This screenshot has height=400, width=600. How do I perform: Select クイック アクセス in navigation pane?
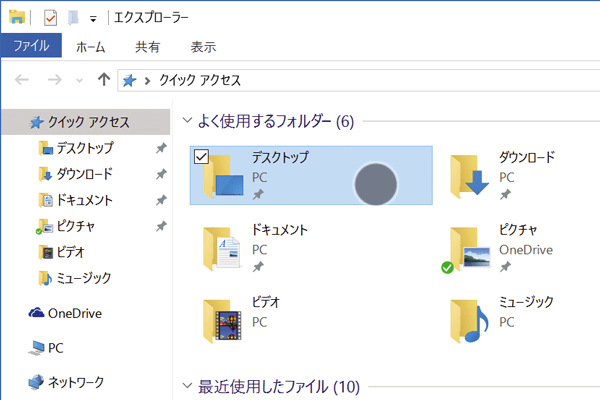(86, 122)
